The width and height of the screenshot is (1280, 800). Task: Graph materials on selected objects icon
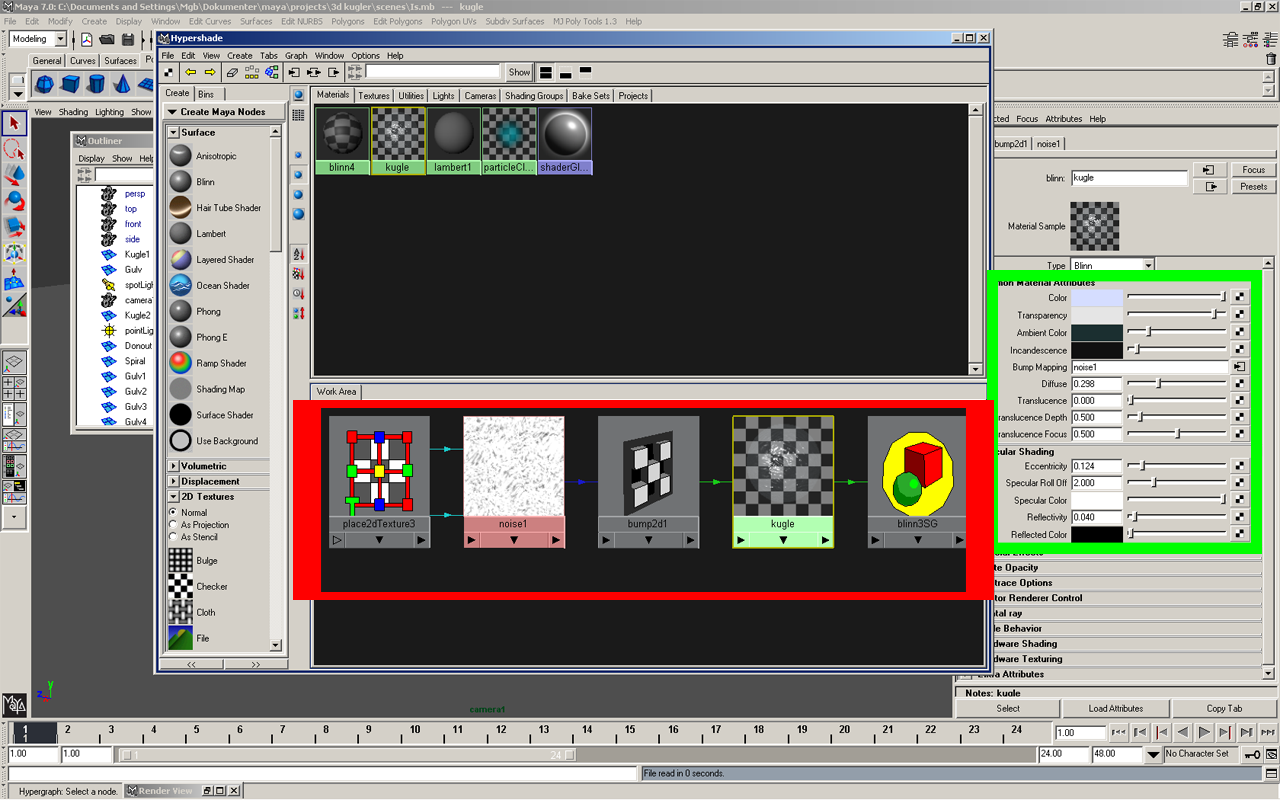(271, 72)
